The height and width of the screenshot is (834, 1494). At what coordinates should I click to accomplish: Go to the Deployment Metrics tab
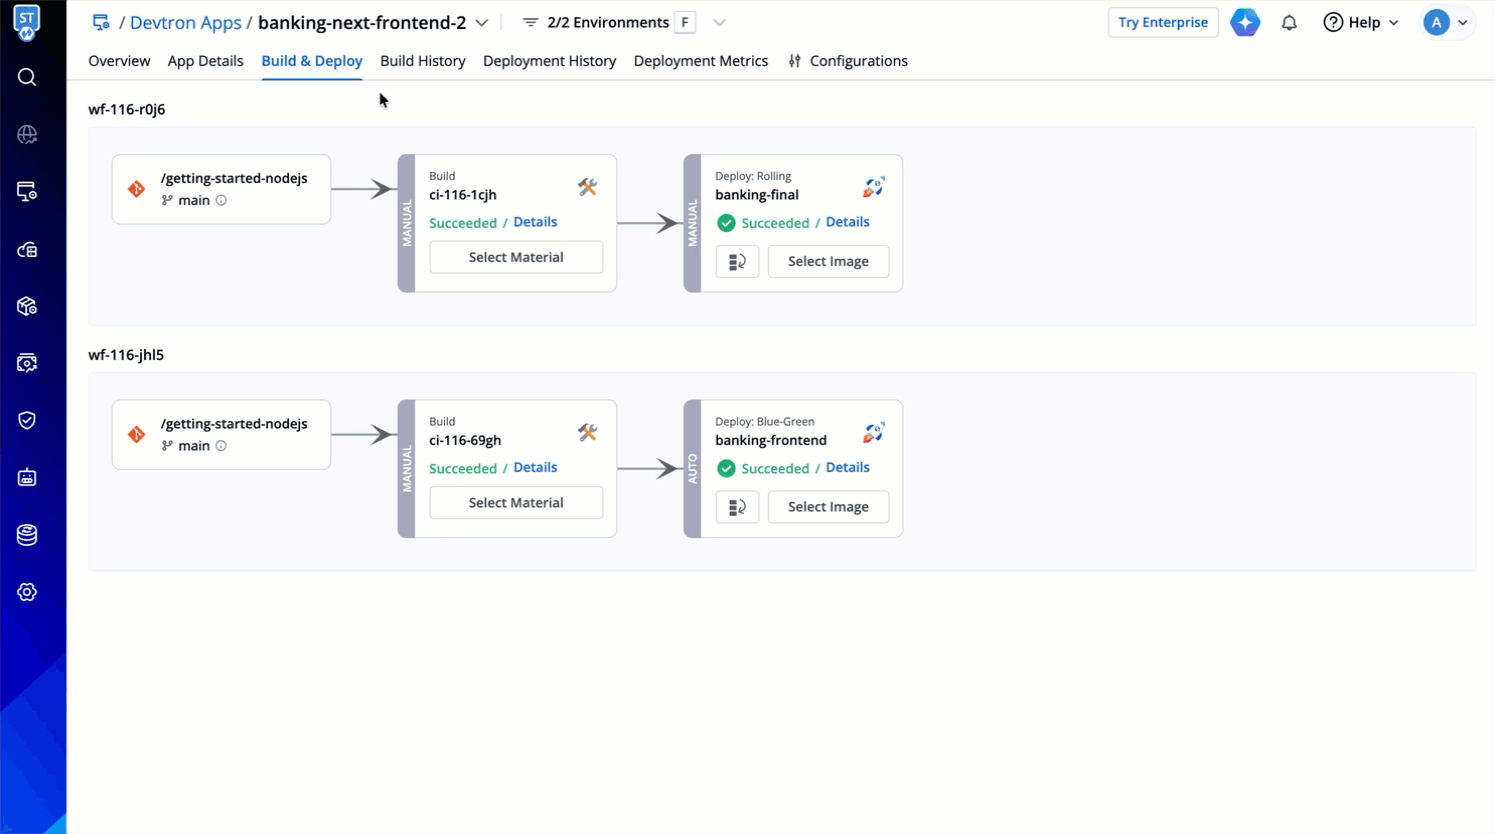click(700, 61)
